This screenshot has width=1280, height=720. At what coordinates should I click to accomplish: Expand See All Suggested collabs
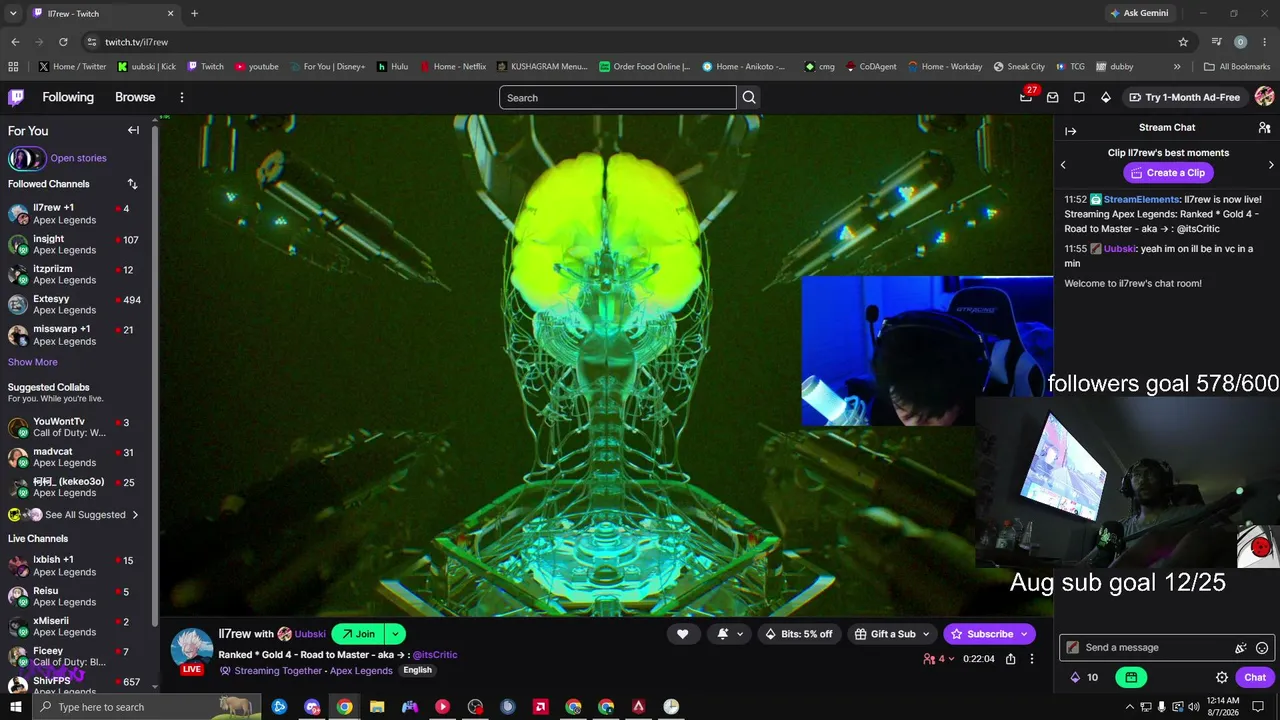(x=84, y=515)
